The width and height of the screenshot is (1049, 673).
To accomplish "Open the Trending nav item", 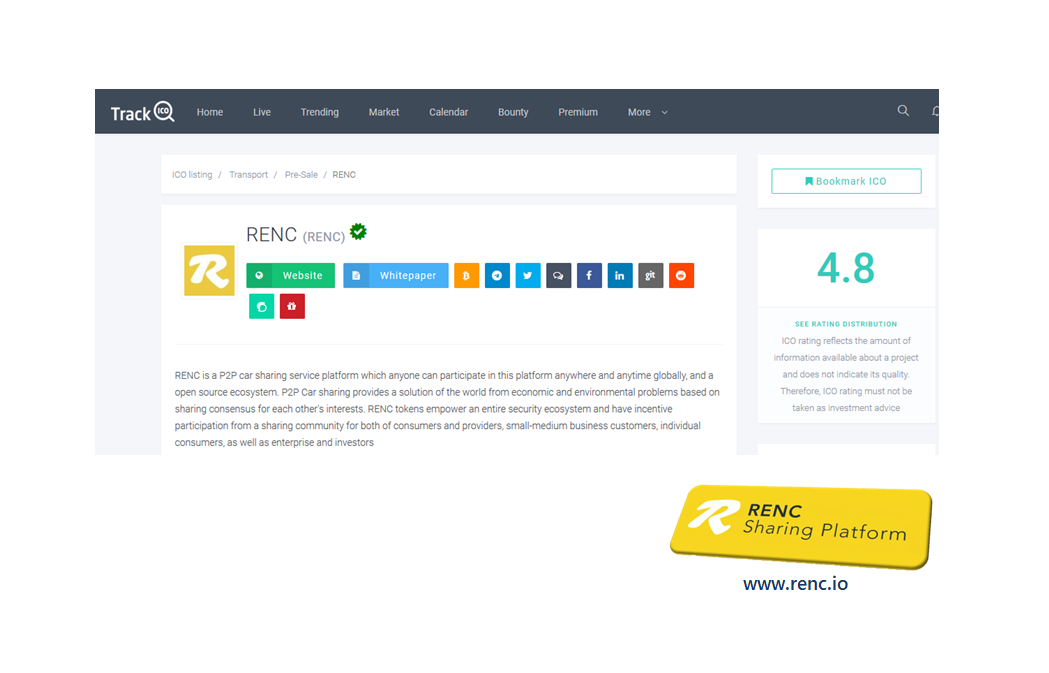I will [x=320, y=112].
